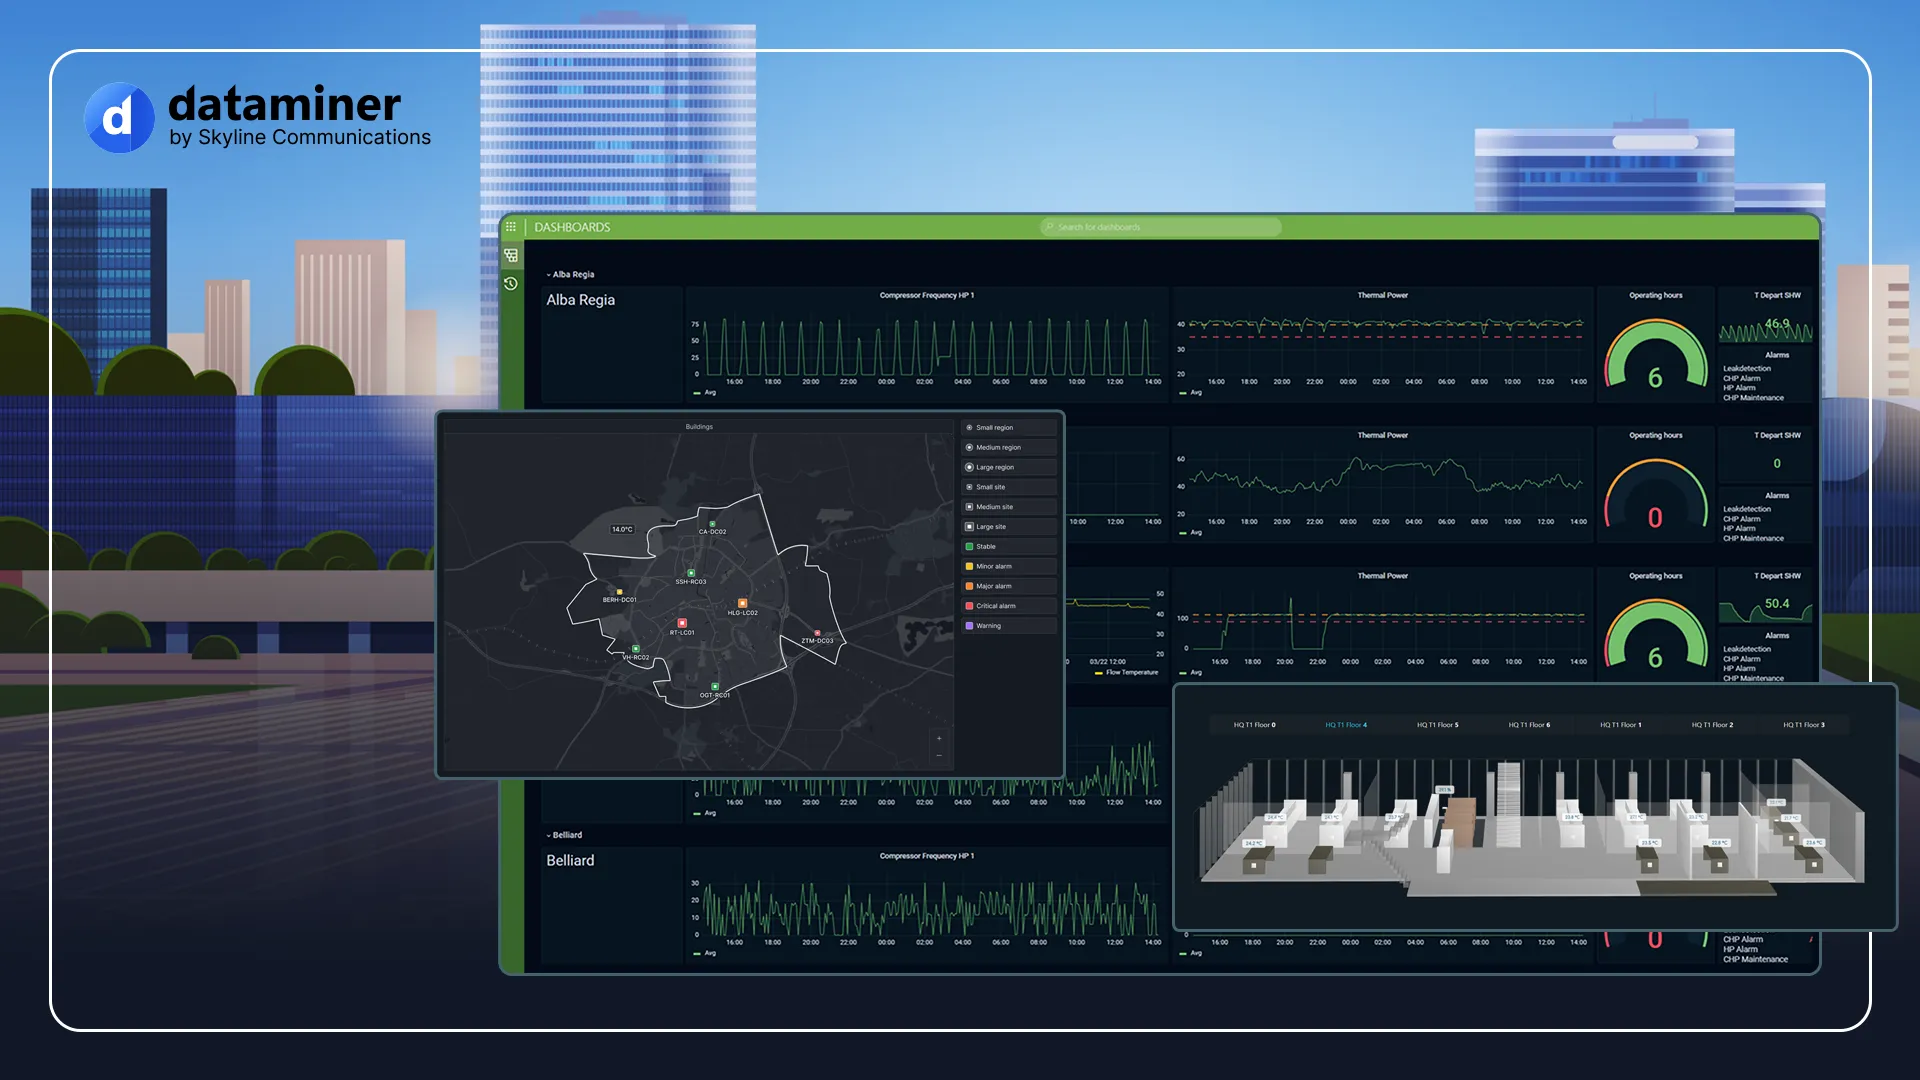Click the search magnifier icon
This screenshot has height=1080, width=1920.
tap(1050, 227)
